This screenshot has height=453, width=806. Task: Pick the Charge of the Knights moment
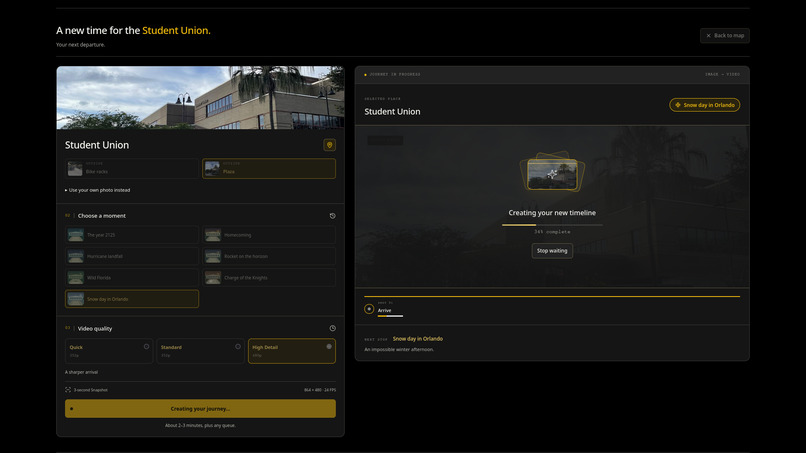269,278
